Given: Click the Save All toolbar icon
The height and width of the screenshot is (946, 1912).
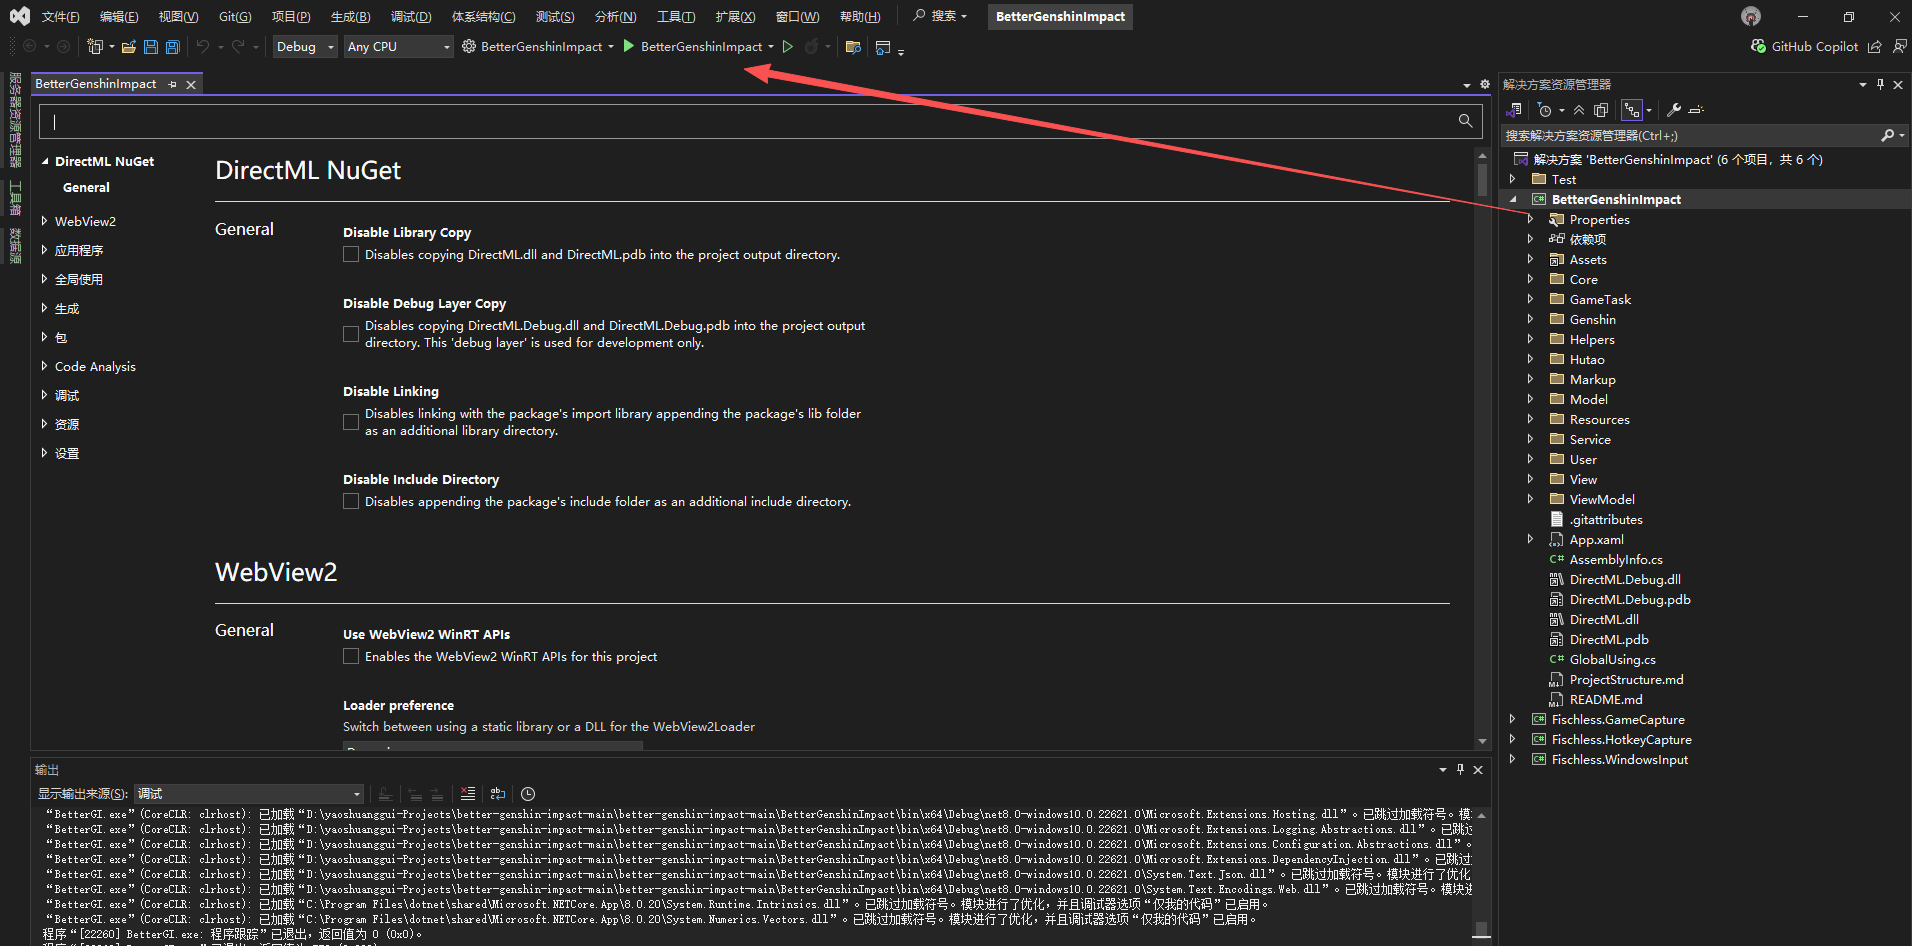Looking at the screenshot, I should [173, 47].
